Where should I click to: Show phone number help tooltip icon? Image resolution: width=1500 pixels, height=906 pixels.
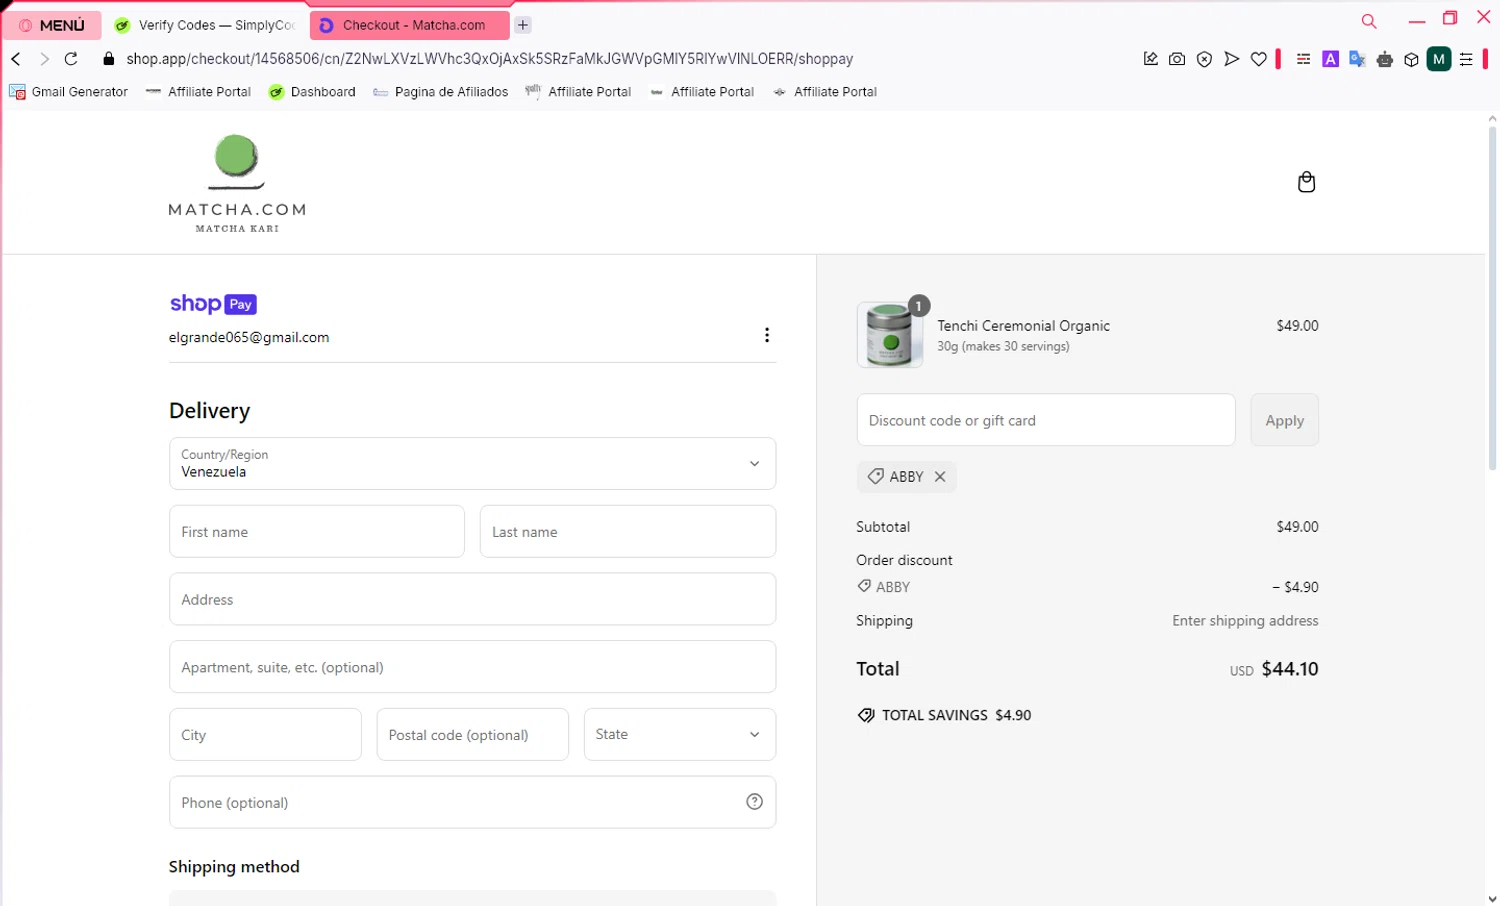coord(755,802)
